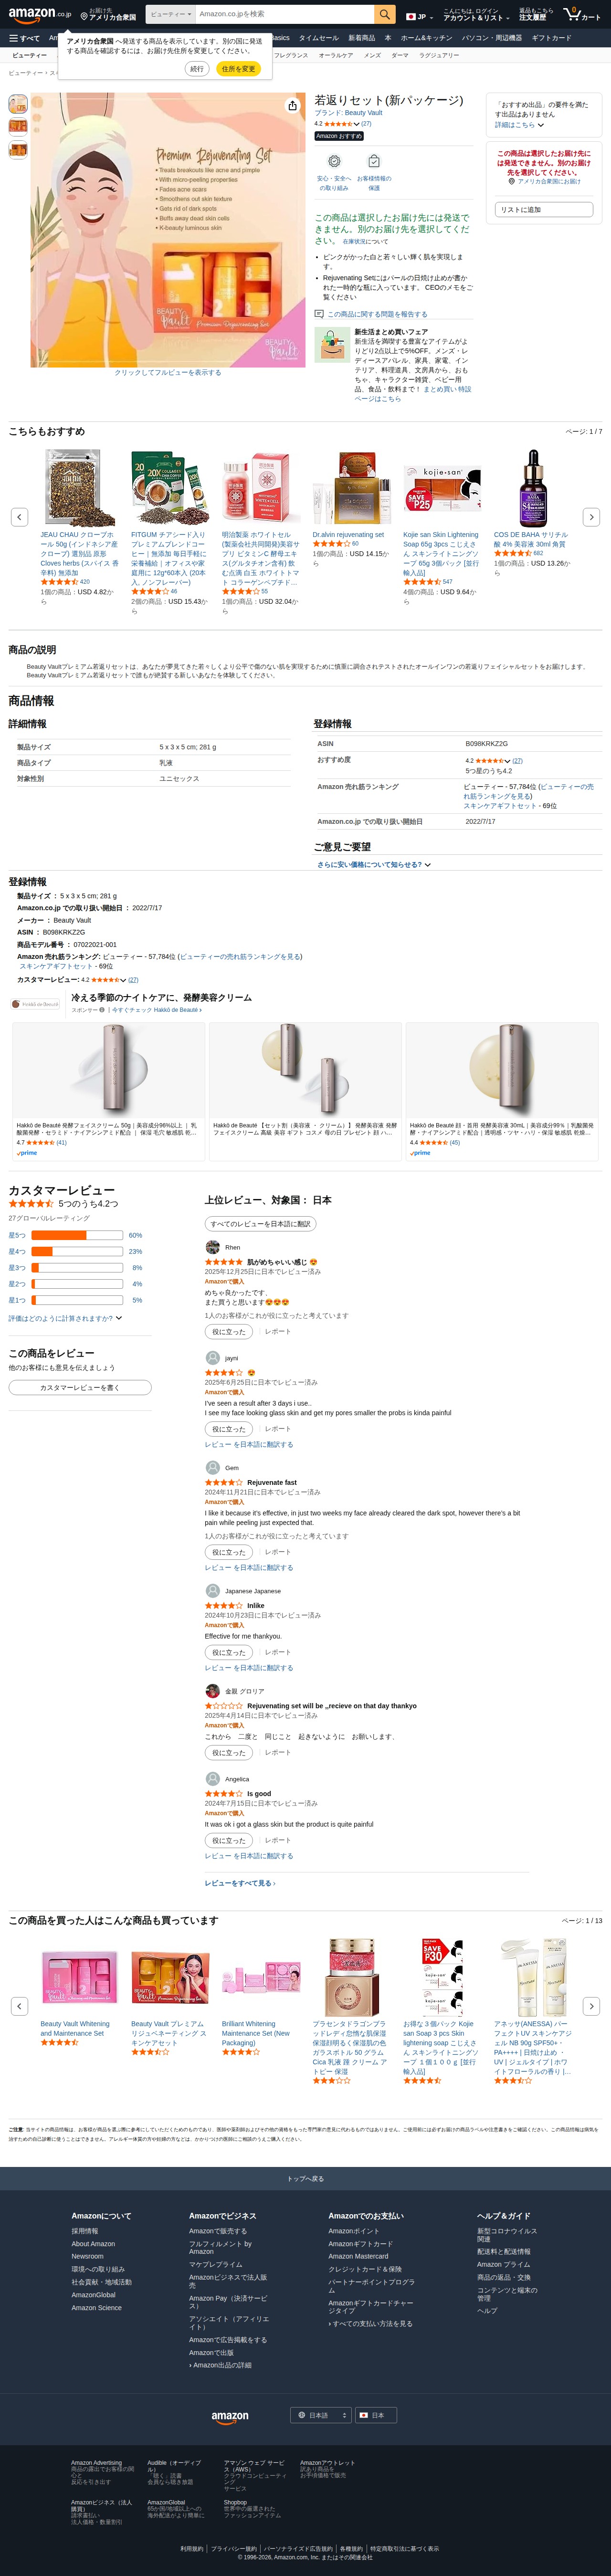Viewport: 611px width, 2576px height.
Task: Click the Amazon logo in the footer
Action: [230, 2415]
